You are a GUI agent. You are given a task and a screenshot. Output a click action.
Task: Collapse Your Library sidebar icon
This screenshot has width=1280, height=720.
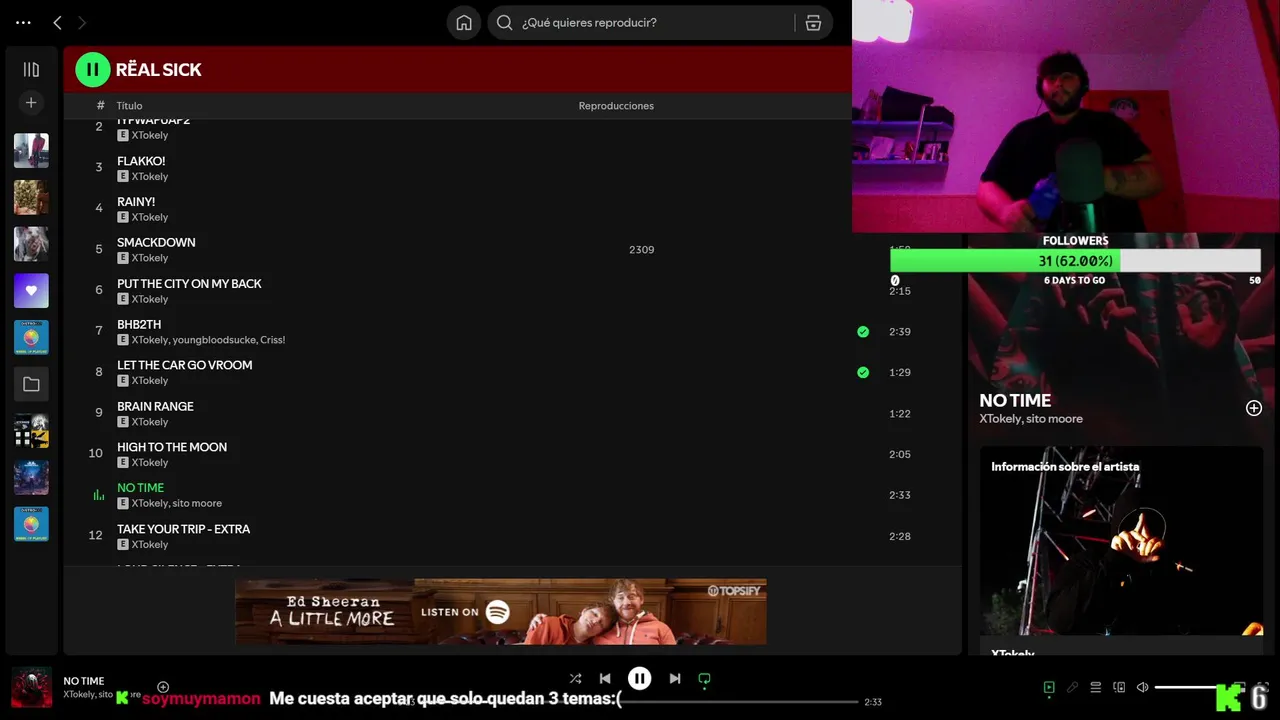[31, 69]
